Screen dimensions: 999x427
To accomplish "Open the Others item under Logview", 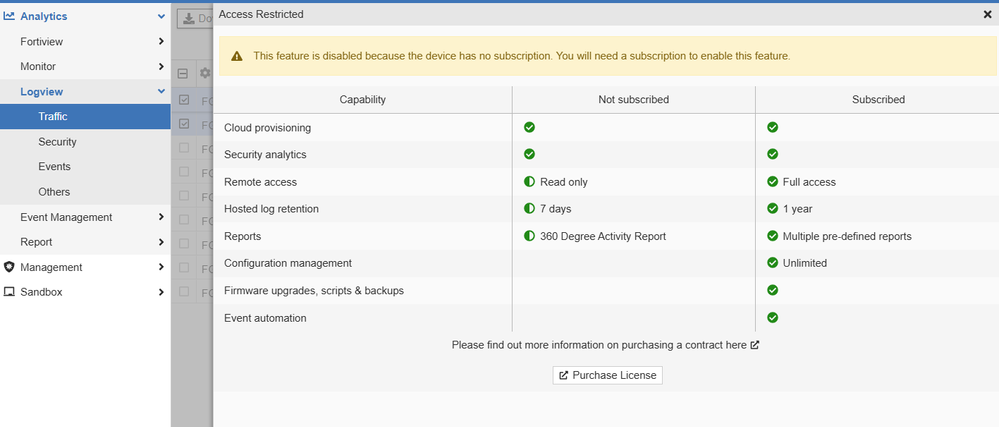I will [54, 192].
